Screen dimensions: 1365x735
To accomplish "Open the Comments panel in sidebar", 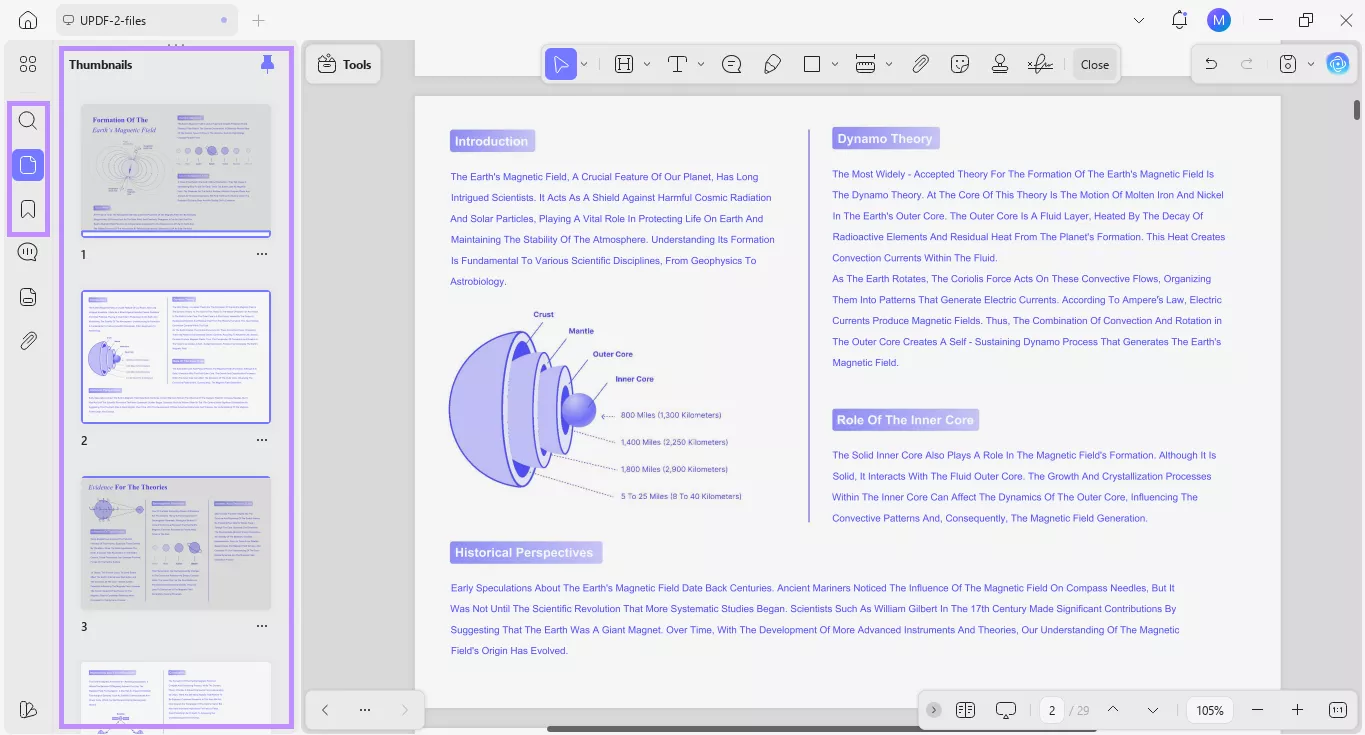I will [28, 252].
